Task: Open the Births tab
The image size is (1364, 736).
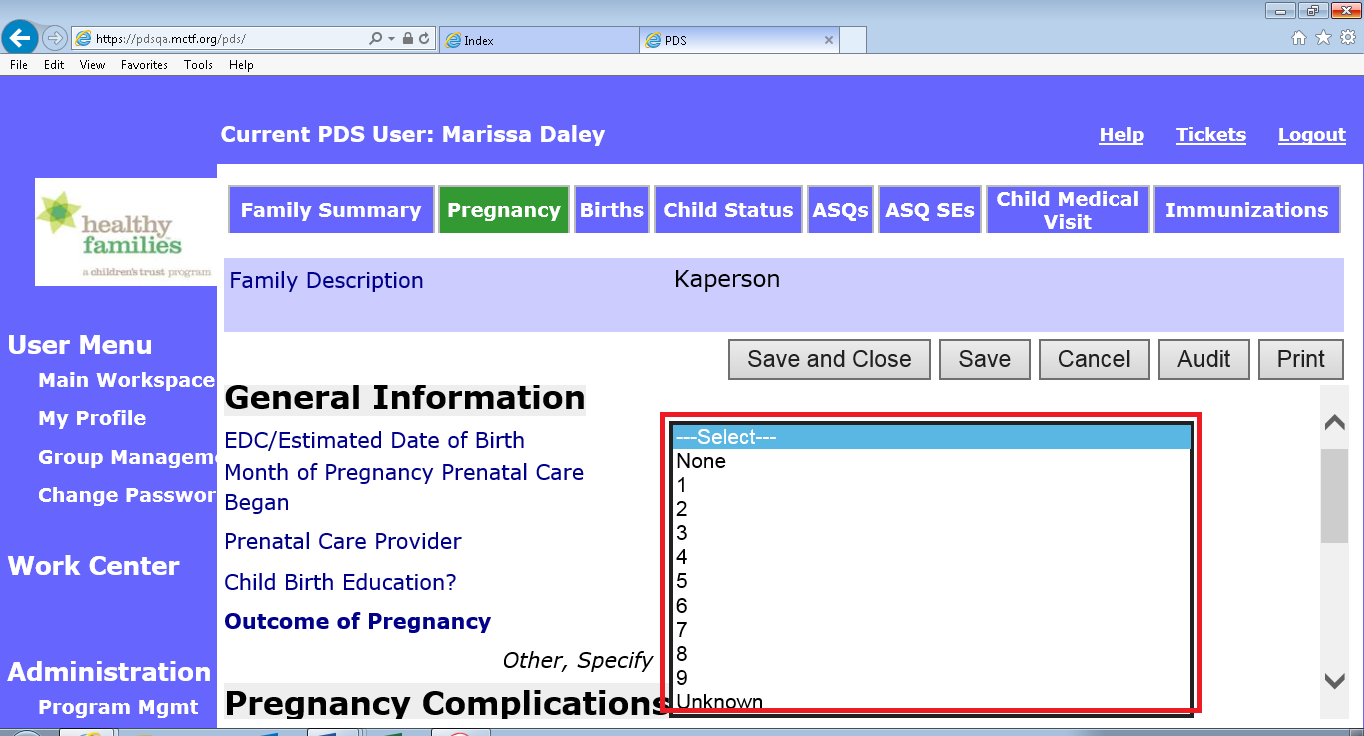Action: pos(612,210)
